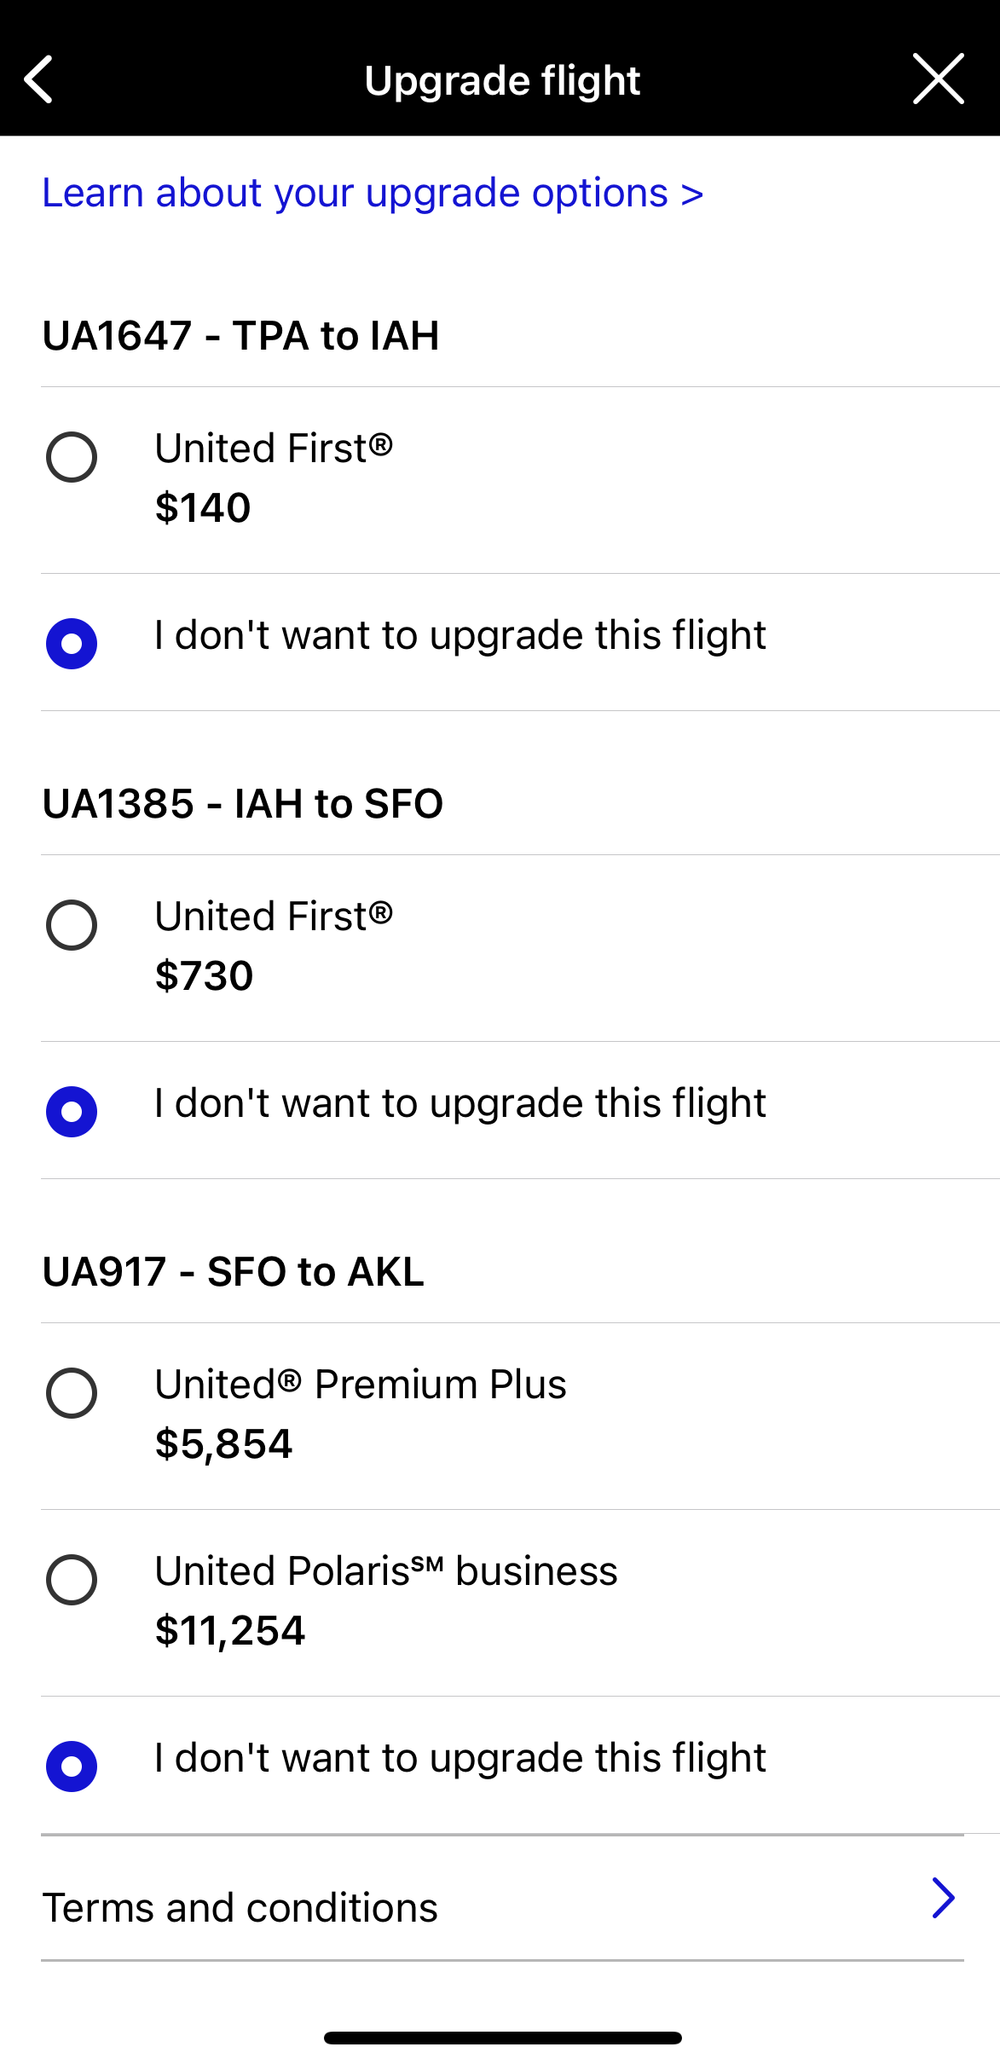Tap the UA1647 - TPA to IAH header
1000x2065 pixels.
(240, 336)
